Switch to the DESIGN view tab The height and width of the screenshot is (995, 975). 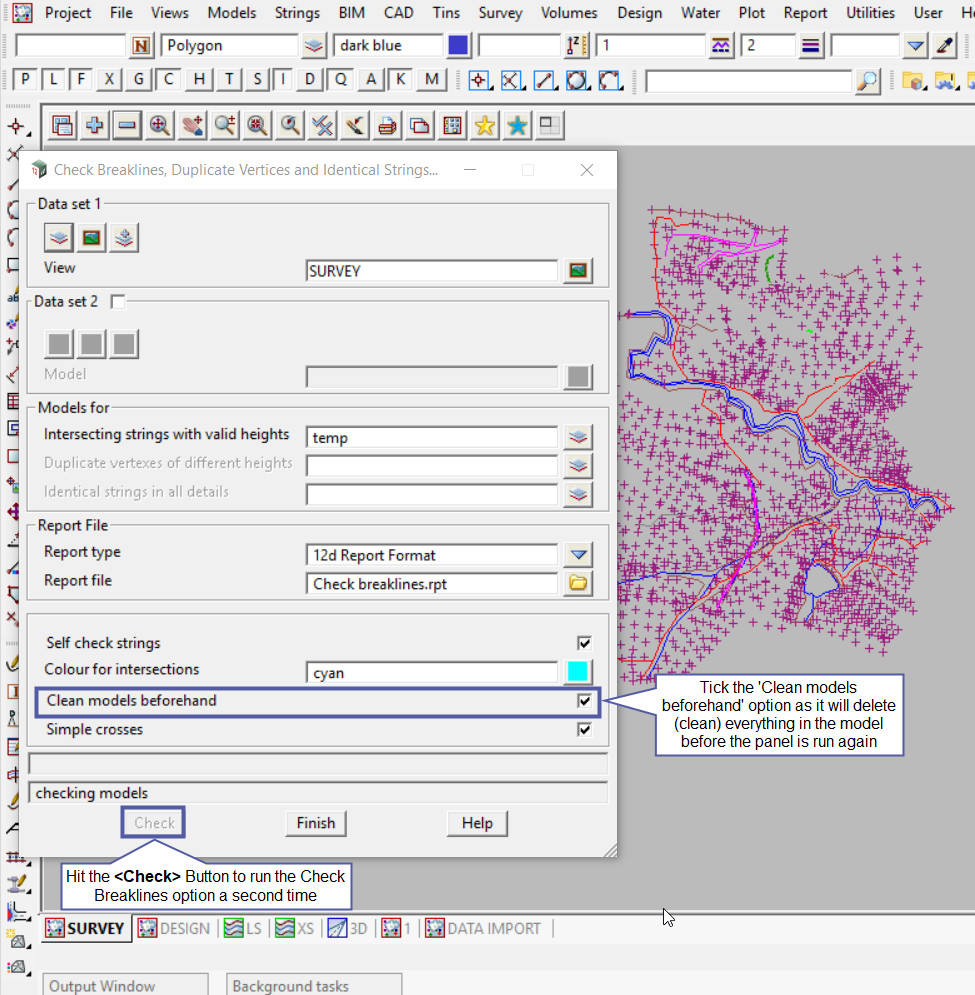[174, 928]
